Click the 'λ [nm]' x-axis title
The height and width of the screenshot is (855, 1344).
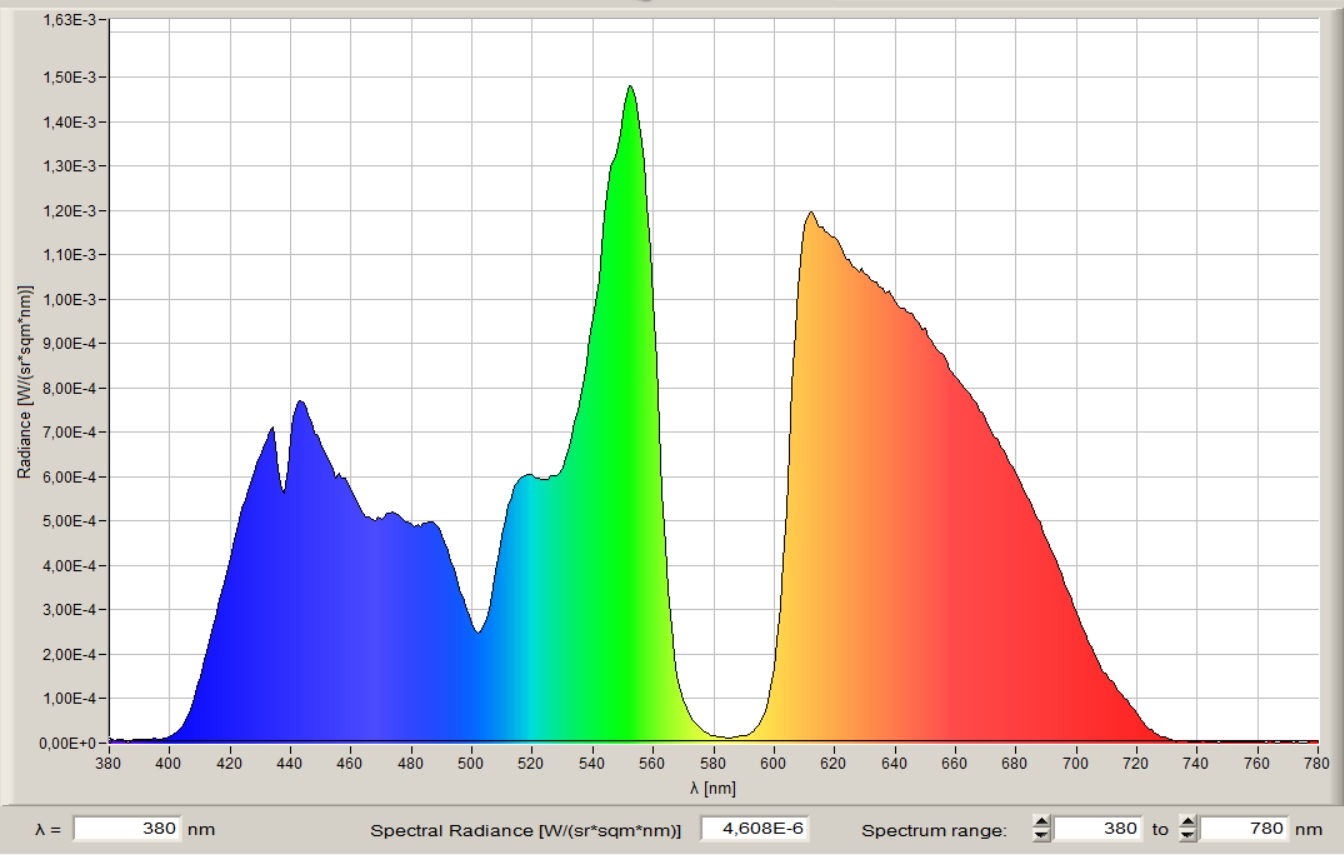point(712,788)
